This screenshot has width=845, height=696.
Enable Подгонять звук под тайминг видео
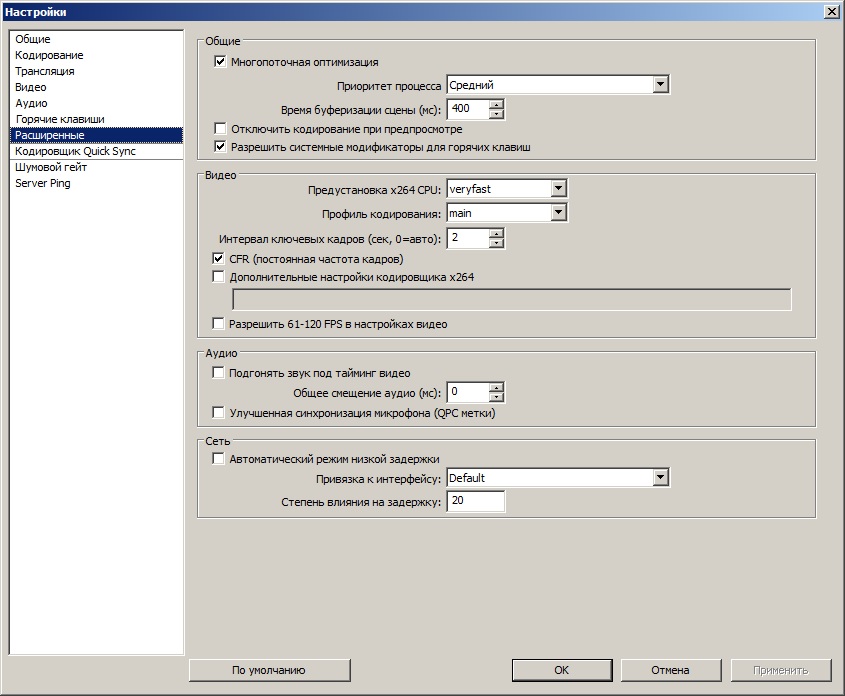click(218, 372)
